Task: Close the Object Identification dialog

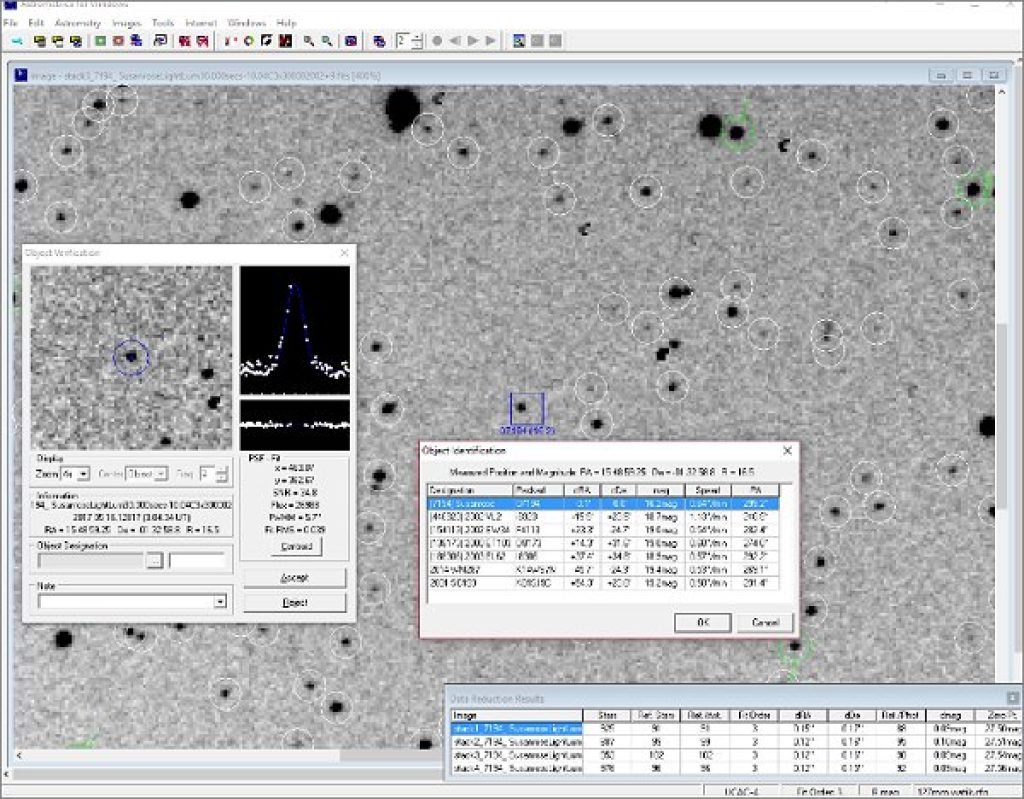Action: [787, 450]
